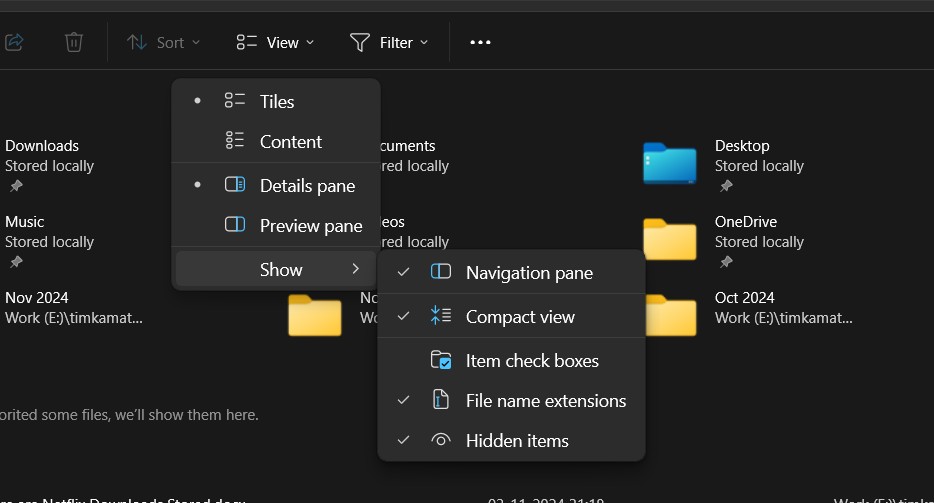Image resolution: width=934 pixels, height=503 pixels.
Task: Toggle File name extensions
Action: click(x=512, y=400)
